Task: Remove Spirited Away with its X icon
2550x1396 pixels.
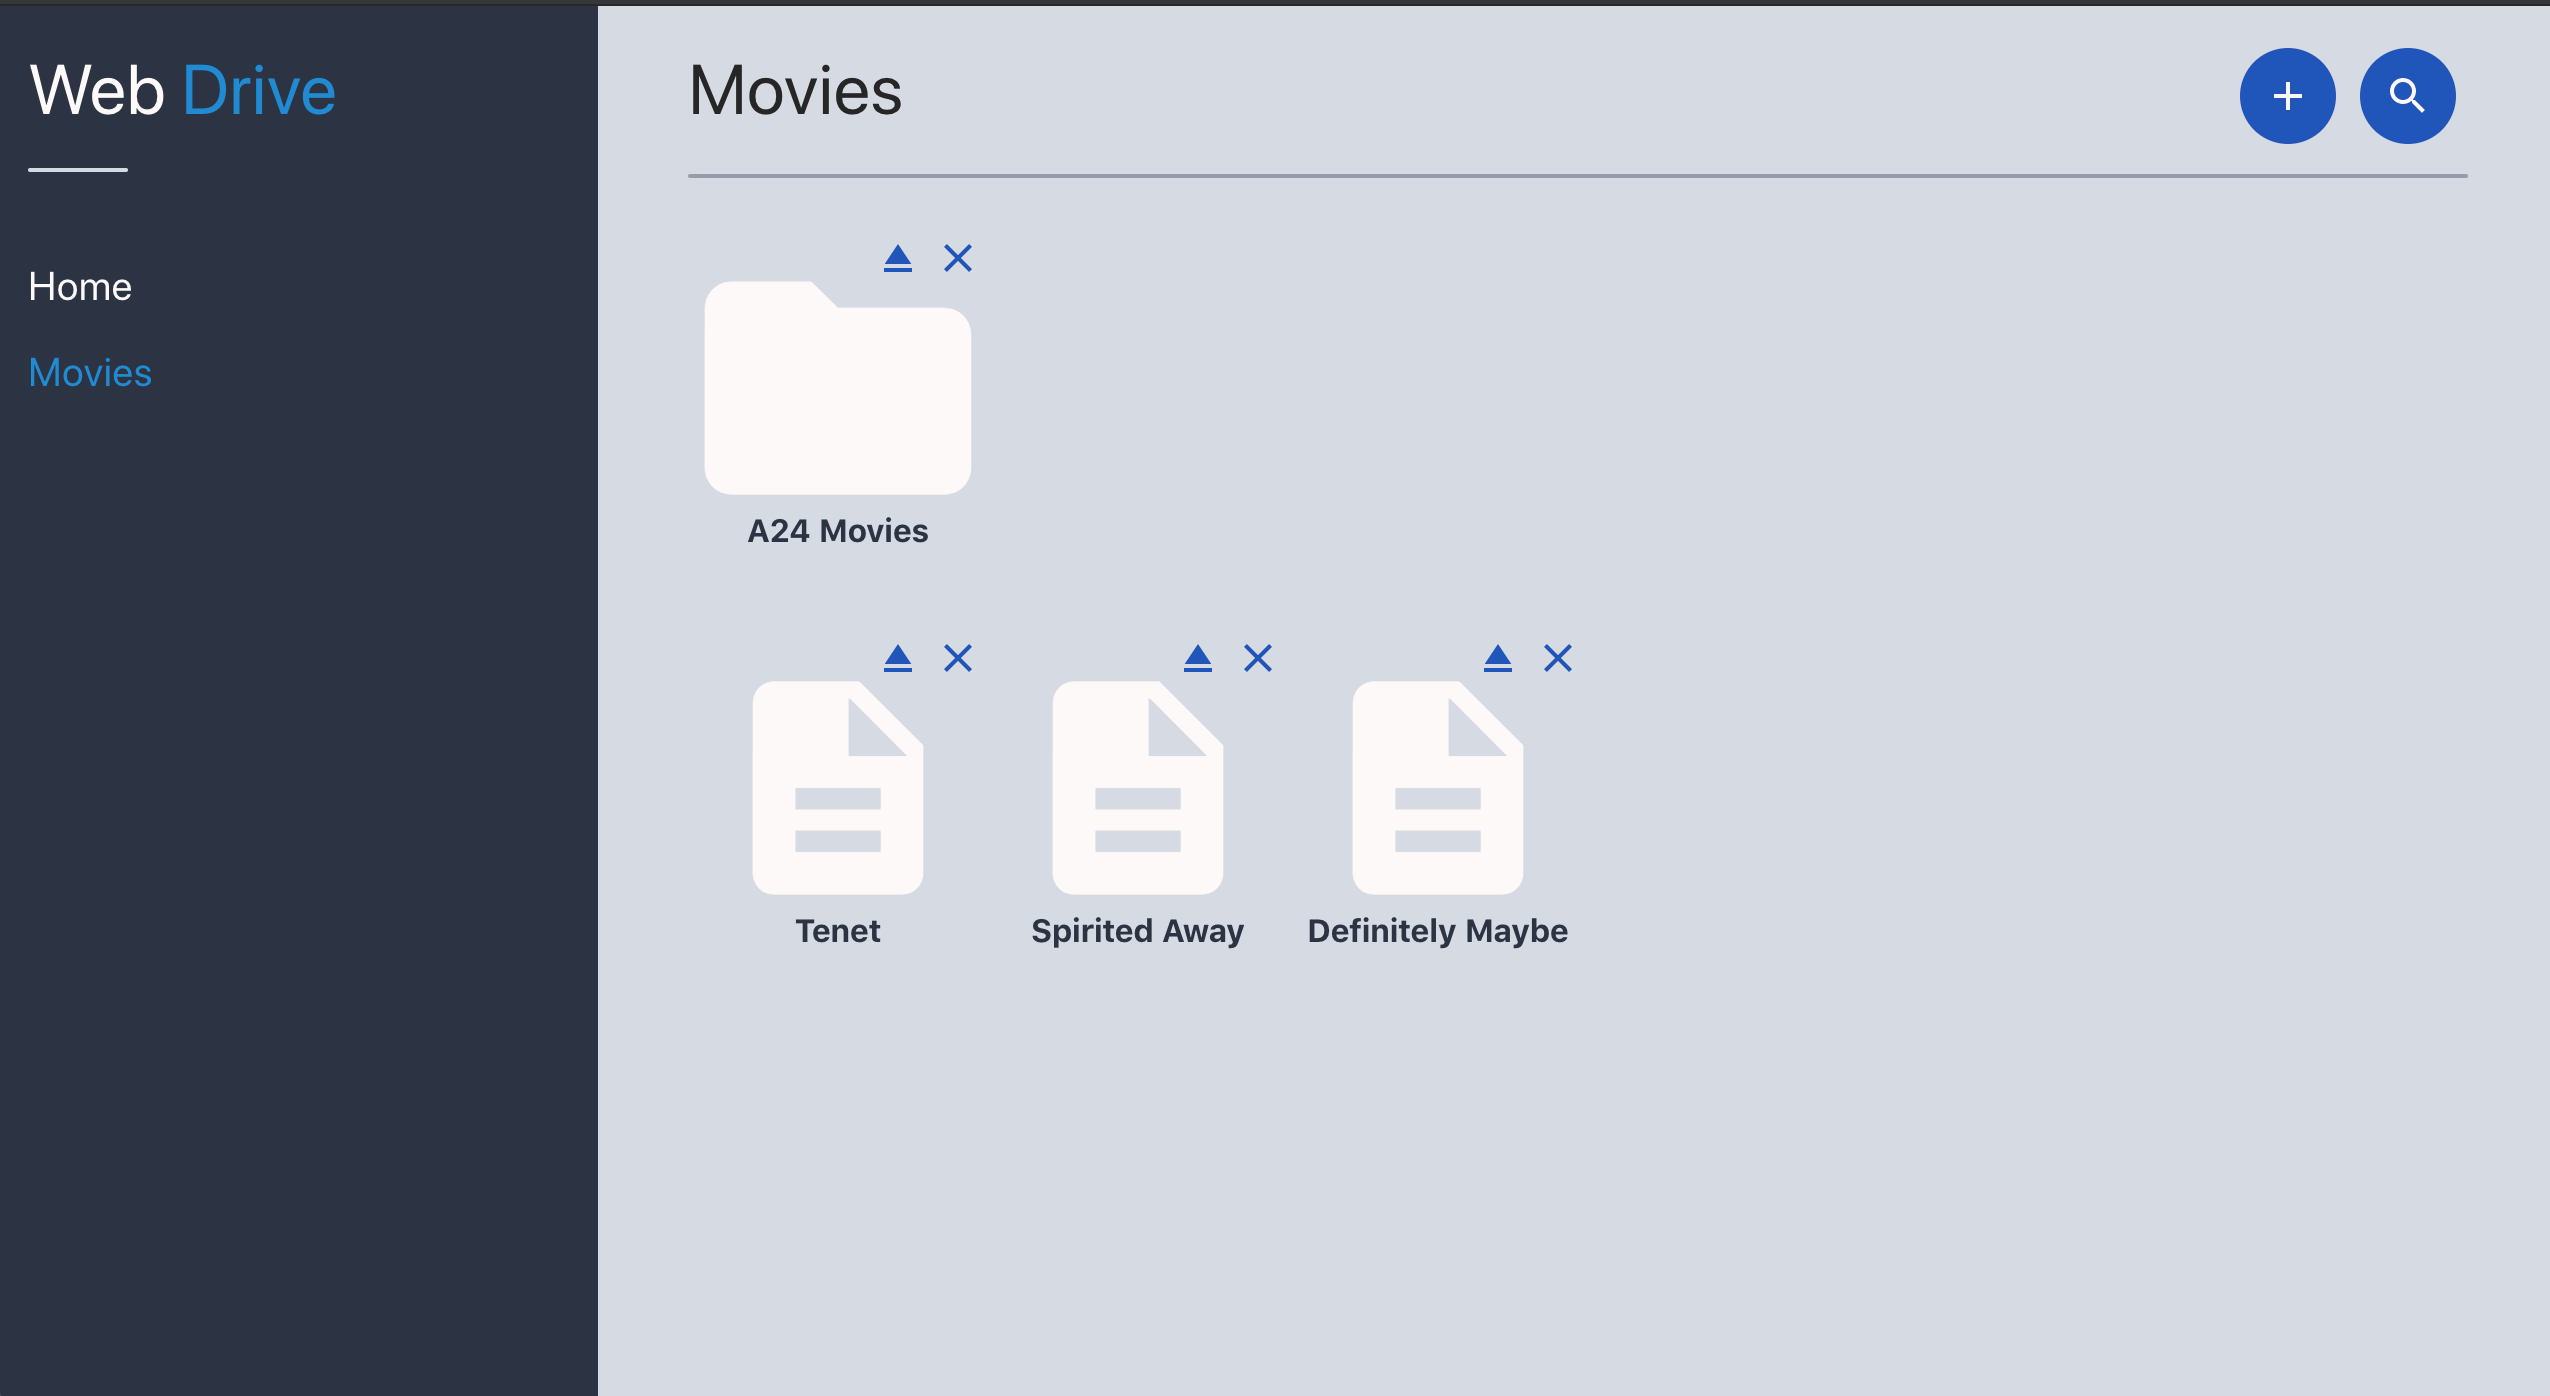Action: pos(1258,658)
